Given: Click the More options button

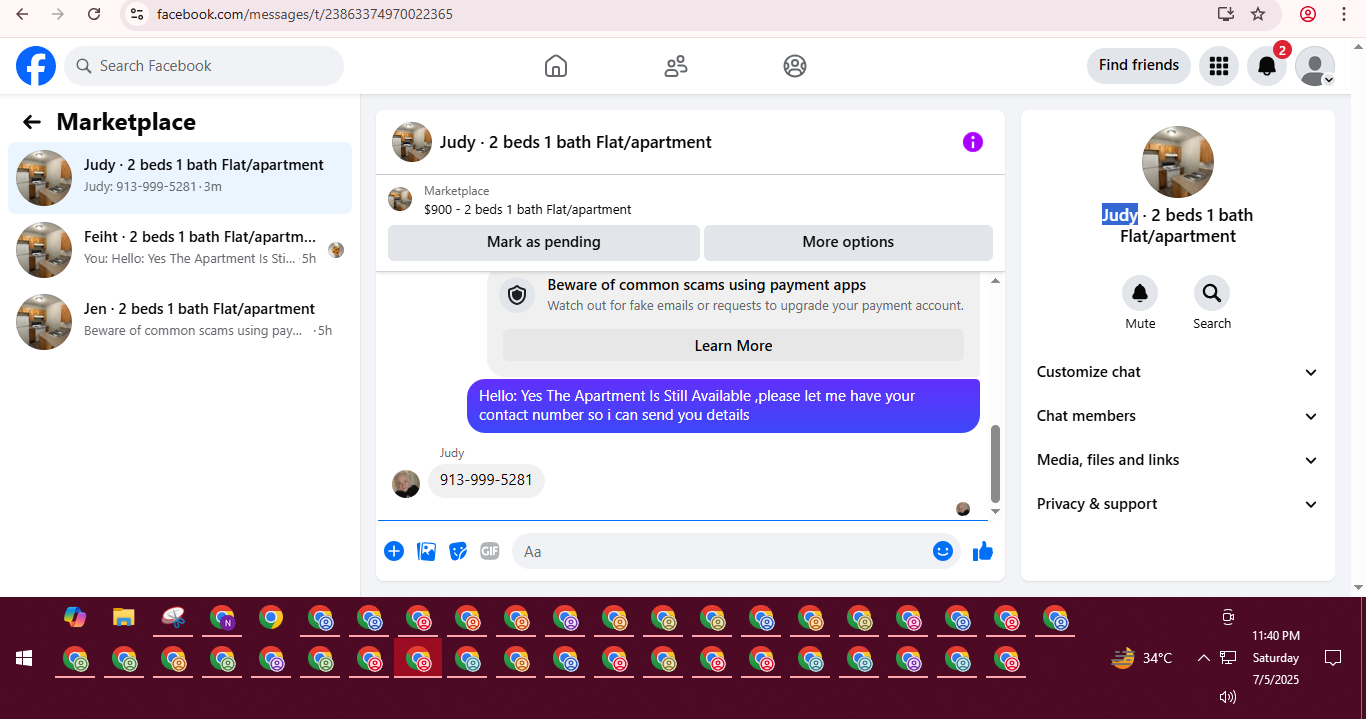Looking at the screenshot, I should click(x=848, y=242).
